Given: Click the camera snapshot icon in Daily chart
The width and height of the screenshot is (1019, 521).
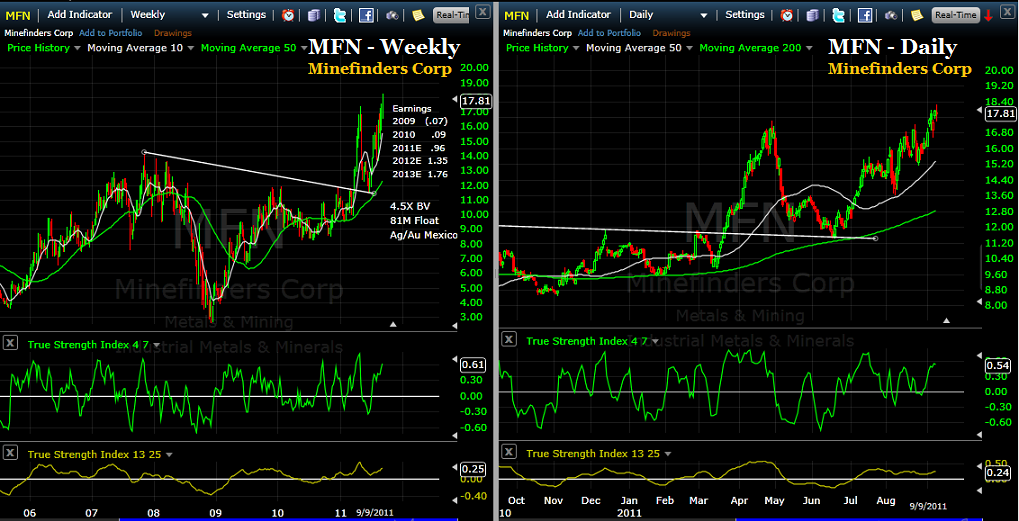Looking at the screenshot, I should [x=890, y=15].
